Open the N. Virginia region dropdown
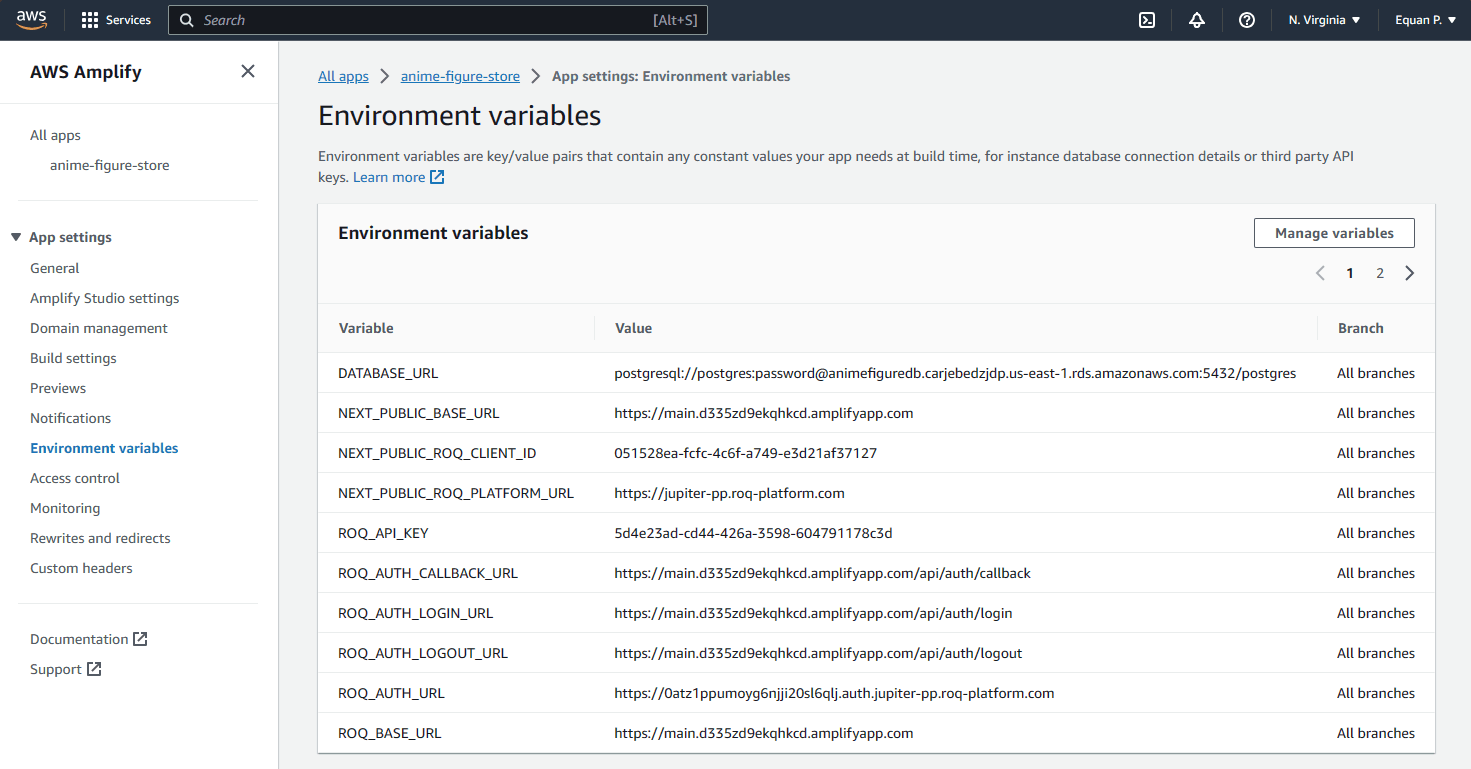This screenshot has height=769, width=1471. (1324, 20)
